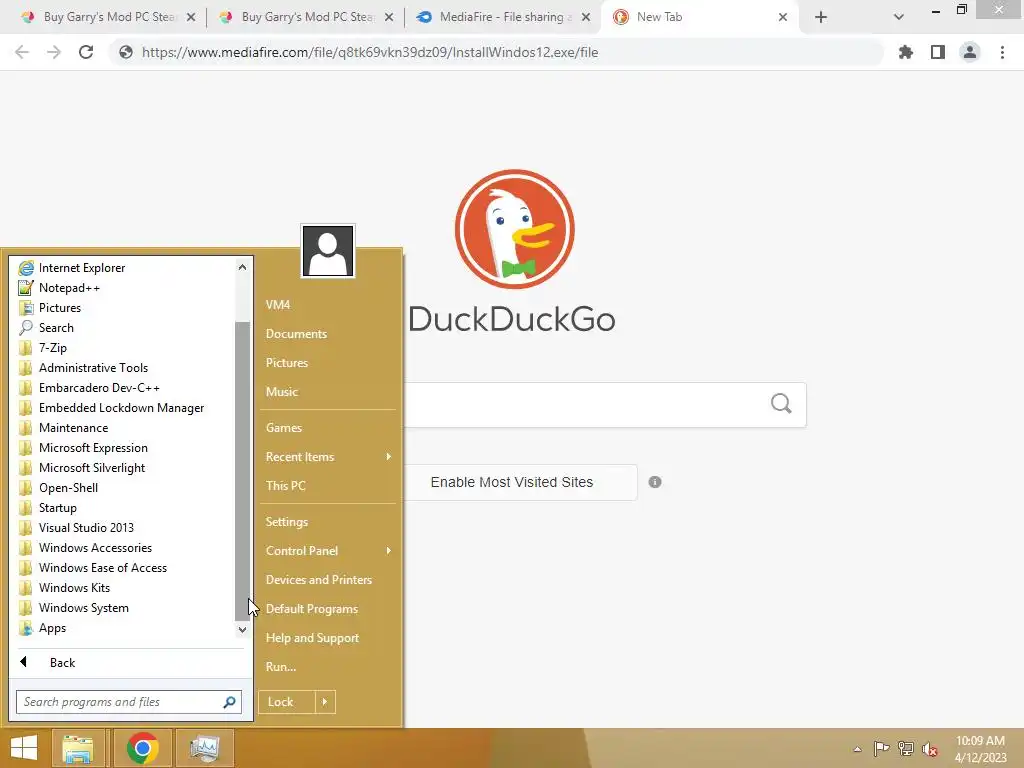Viewport: 1024px width, 768px height.
Task: Open a new browser tab
Action: pos(821,18)
